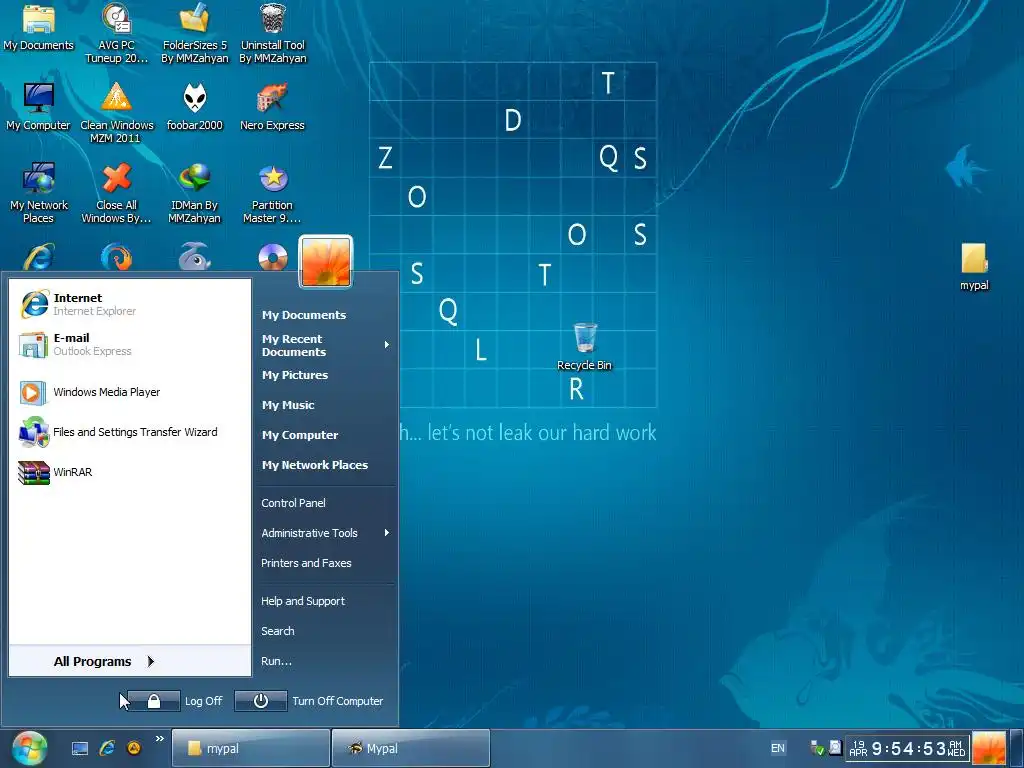This screenshot has width=1024, height=768.
Task: Launch WinRAR from Start menu
Action: pos(130,472)
